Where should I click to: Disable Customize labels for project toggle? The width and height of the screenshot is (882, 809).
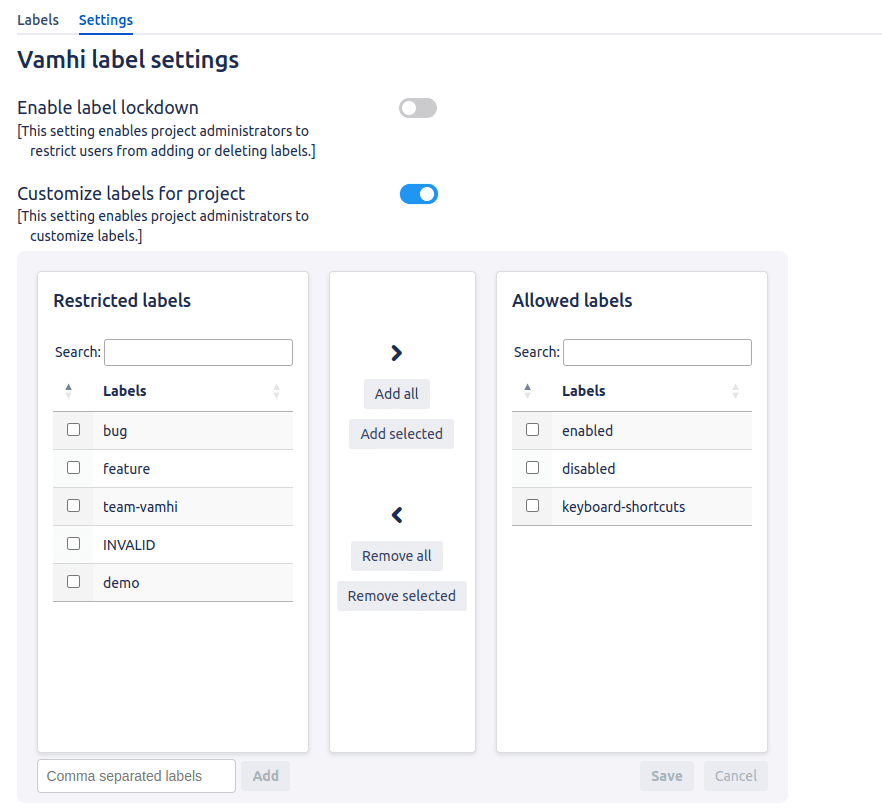[419, 194]
